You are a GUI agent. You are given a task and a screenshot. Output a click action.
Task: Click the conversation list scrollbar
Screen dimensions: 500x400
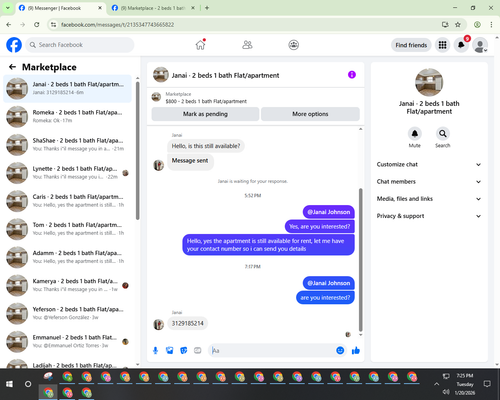(137, 150)
